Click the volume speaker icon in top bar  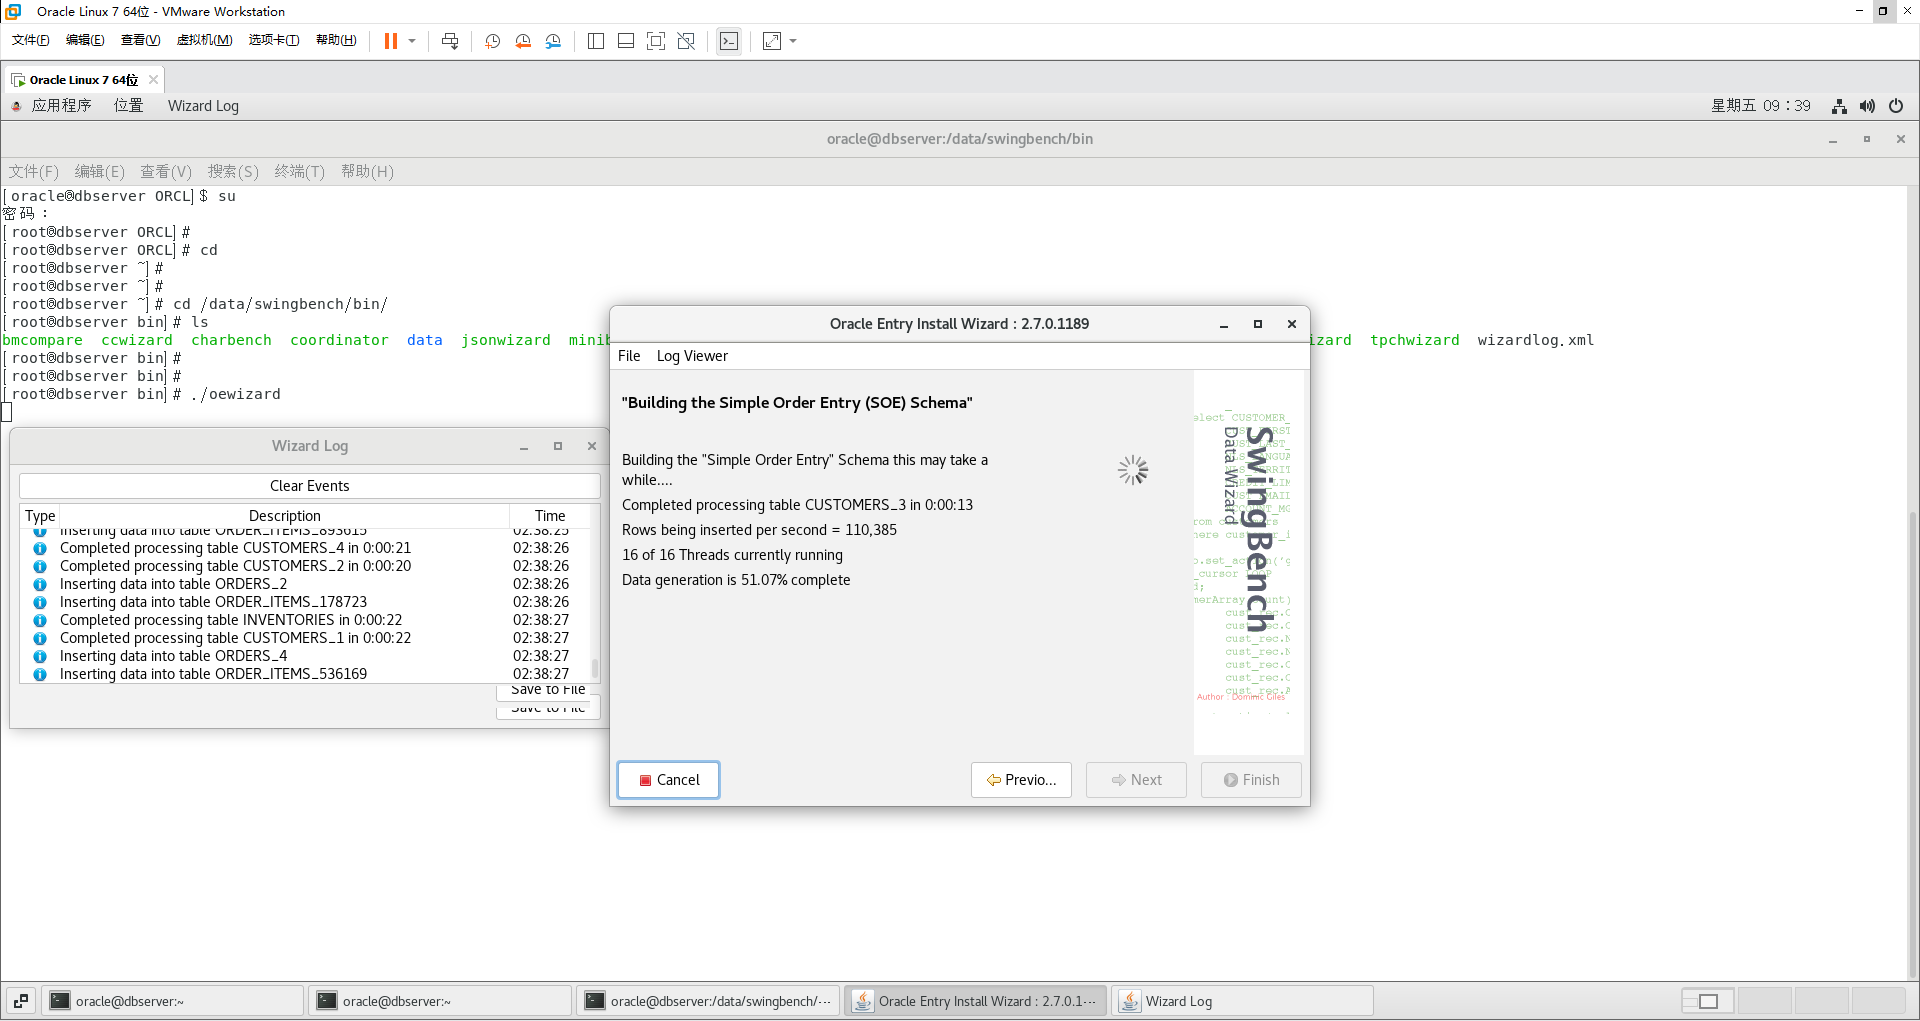[1867, 106]
